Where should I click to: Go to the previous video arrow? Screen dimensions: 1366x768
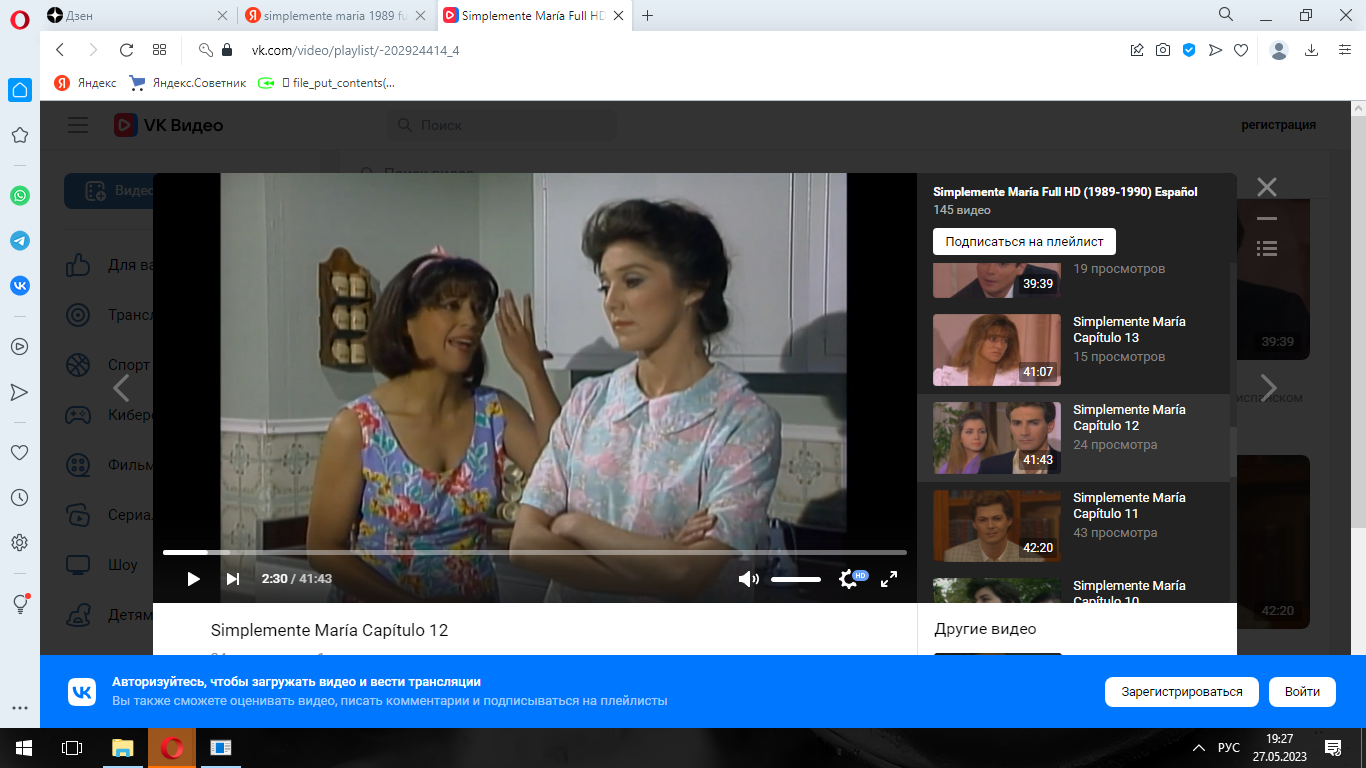(121, 387)
